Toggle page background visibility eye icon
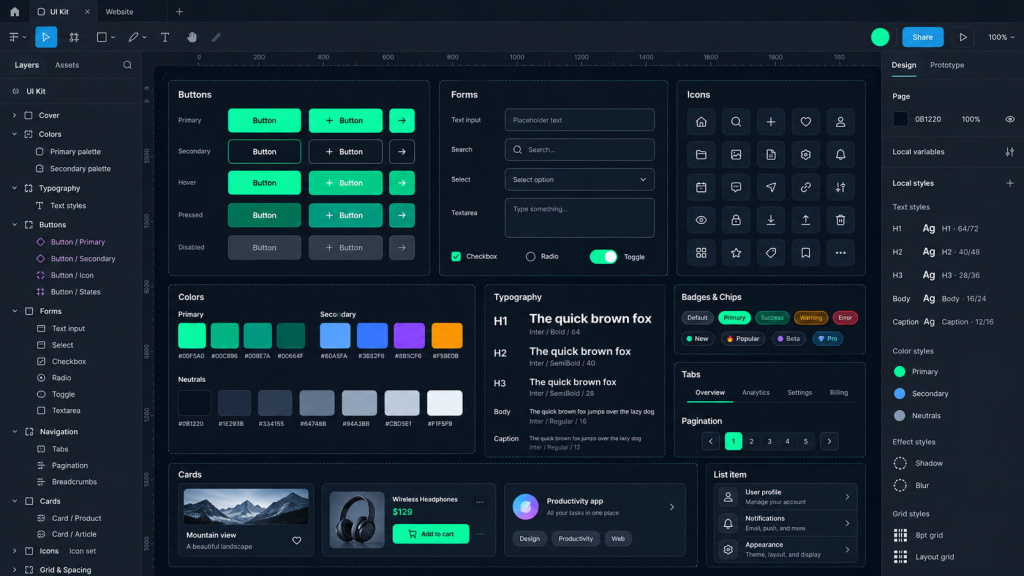 [x=1010, y=120]
